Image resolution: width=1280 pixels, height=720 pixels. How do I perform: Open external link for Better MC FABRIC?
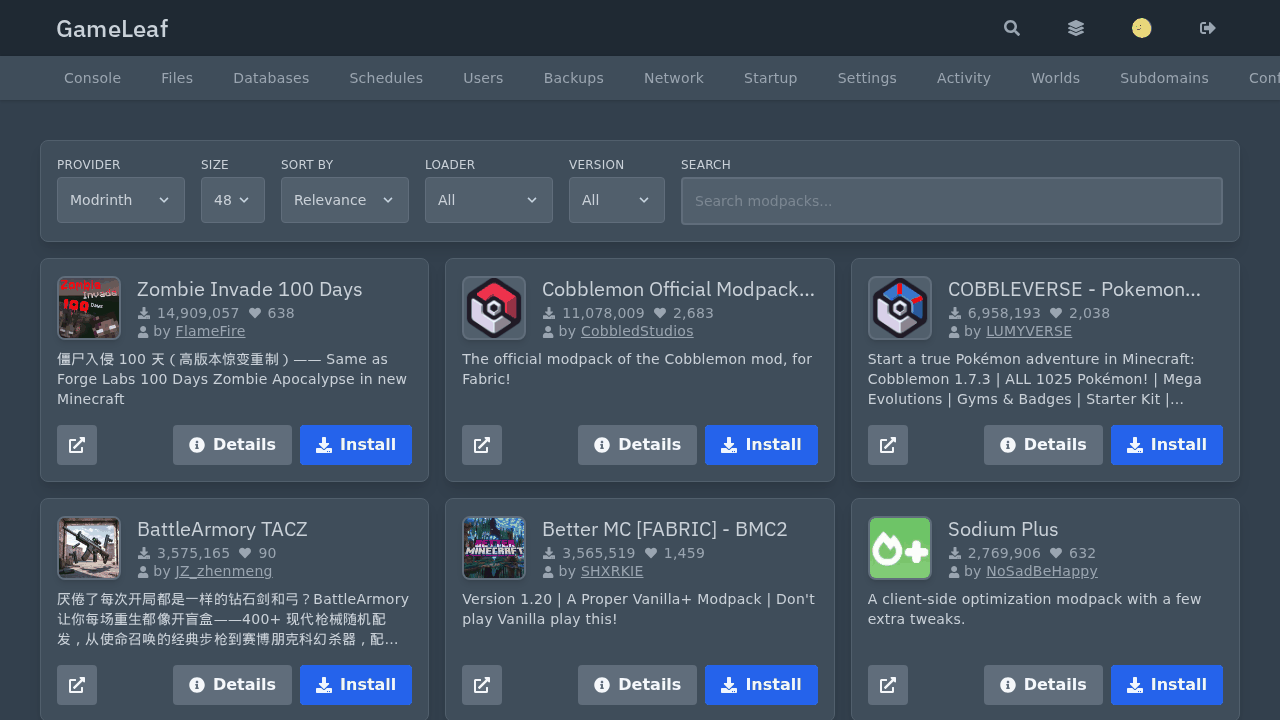click(482, 685)
